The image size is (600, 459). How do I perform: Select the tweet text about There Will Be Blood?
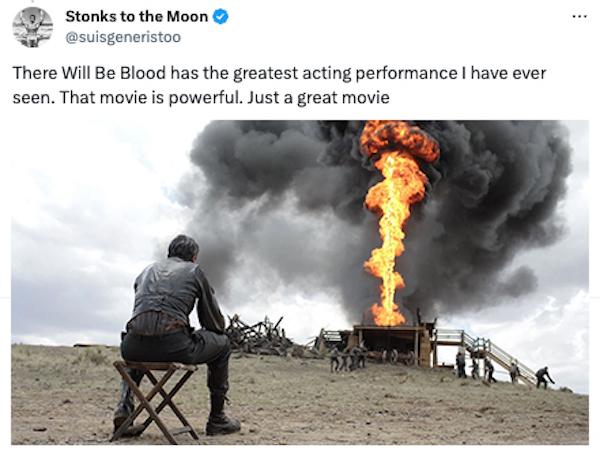click(279, 85)
